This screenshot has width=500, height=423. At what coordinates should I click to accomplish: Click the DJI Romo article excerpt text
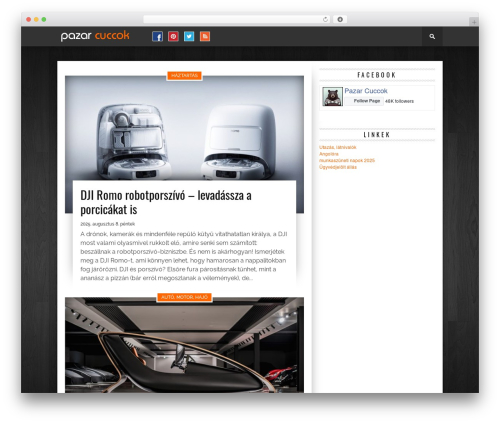(x=184, y=256)
